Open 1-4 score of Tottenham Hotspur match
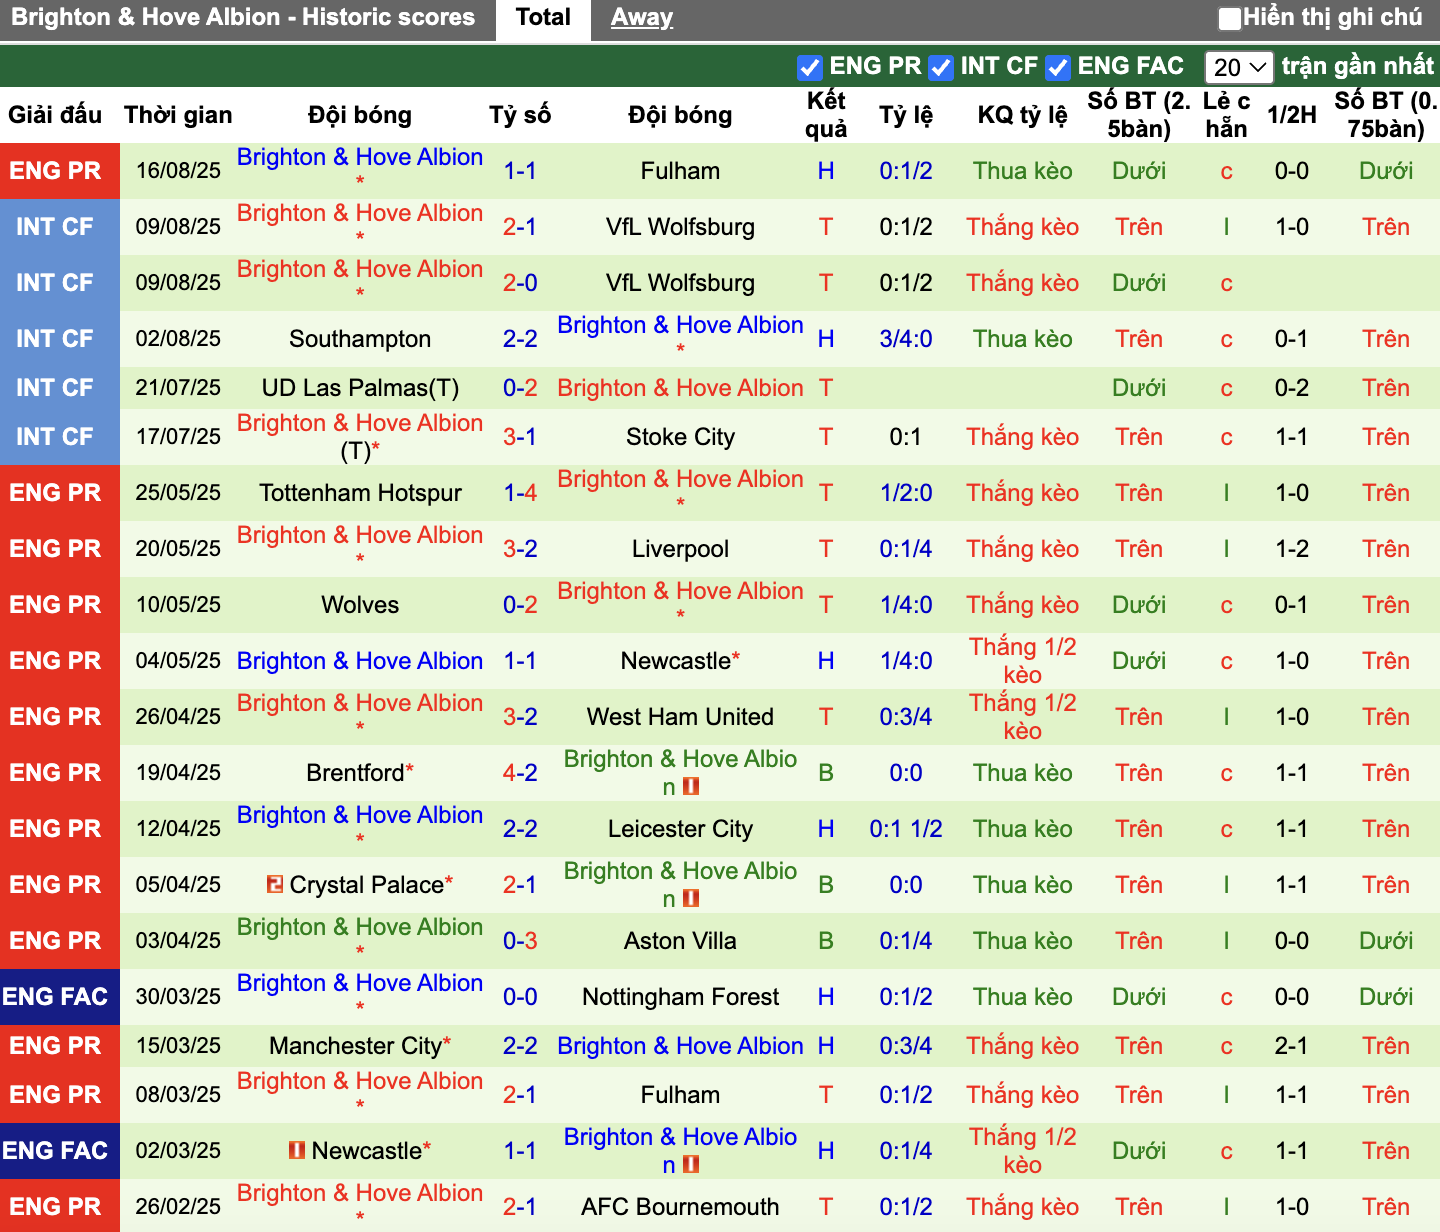Image resolution: width=1440 pixels, height=1232 pixels. pyautogui.click(x=520, y=493)
